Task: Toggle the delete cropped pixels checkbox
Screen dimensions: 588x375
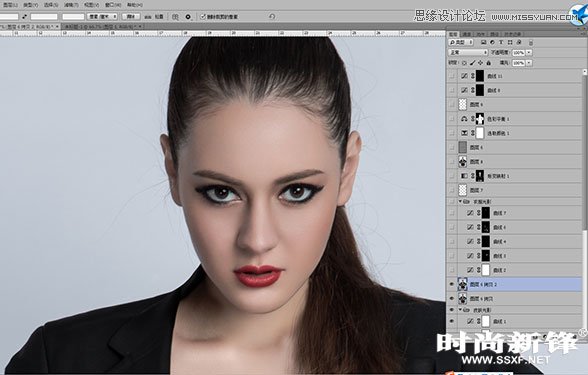Action: click(x=203, y=17)
